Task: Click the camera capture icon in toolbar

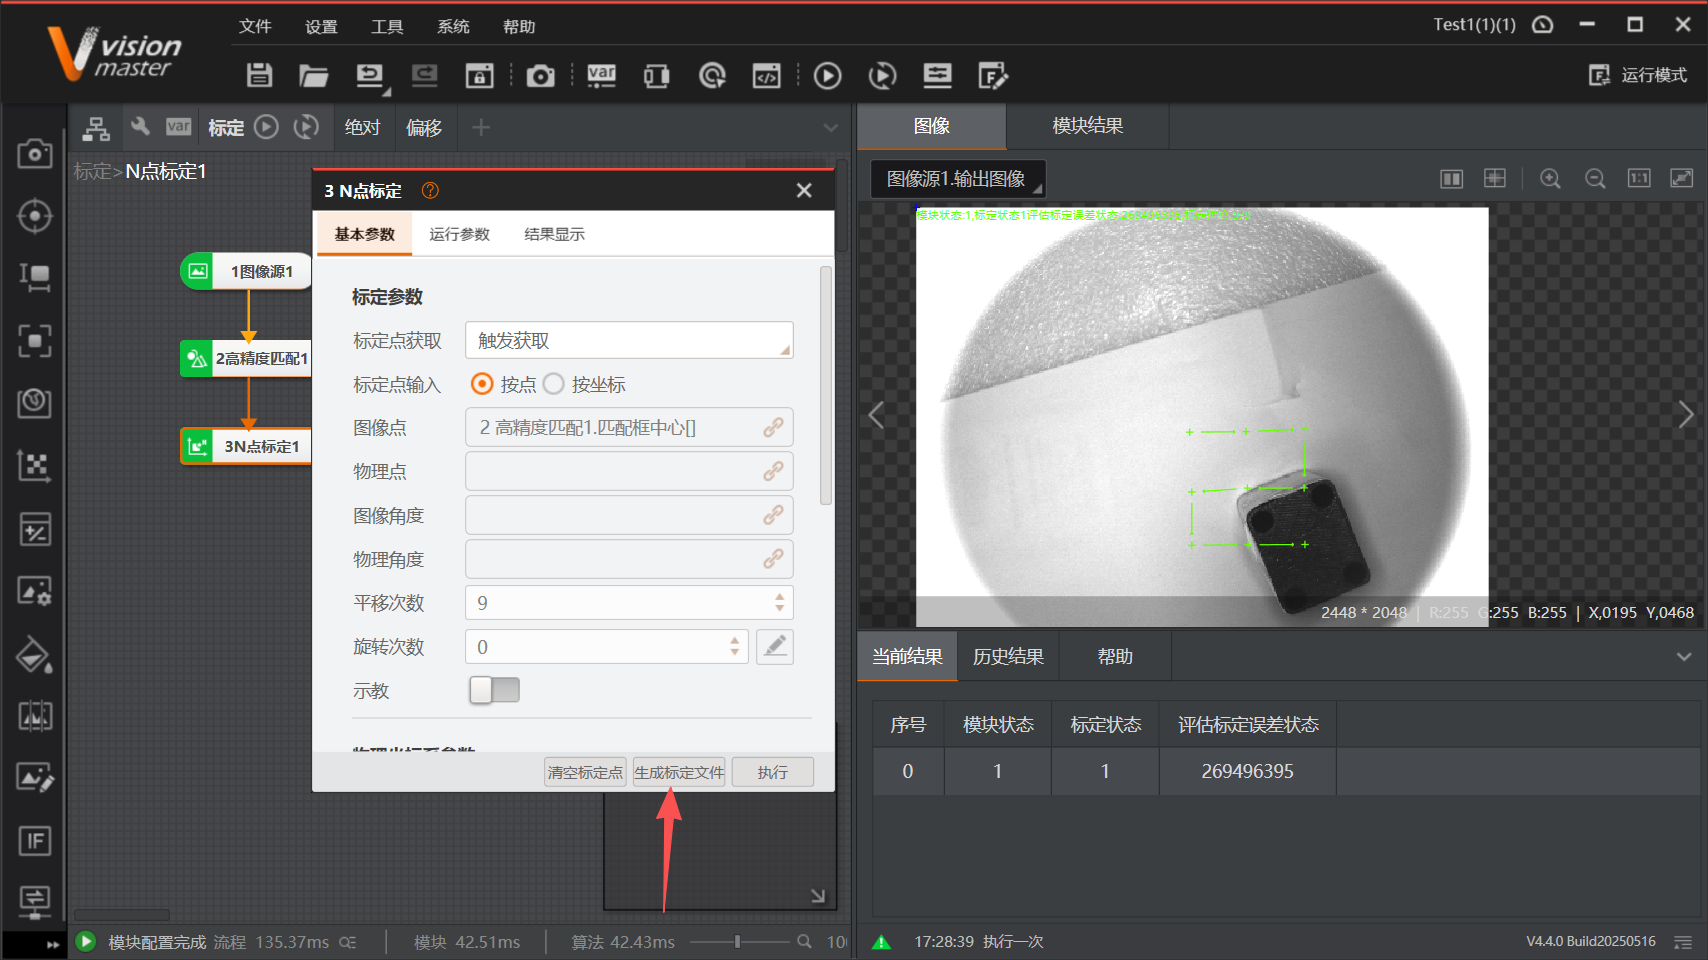Action: click(x=540, y=76)
